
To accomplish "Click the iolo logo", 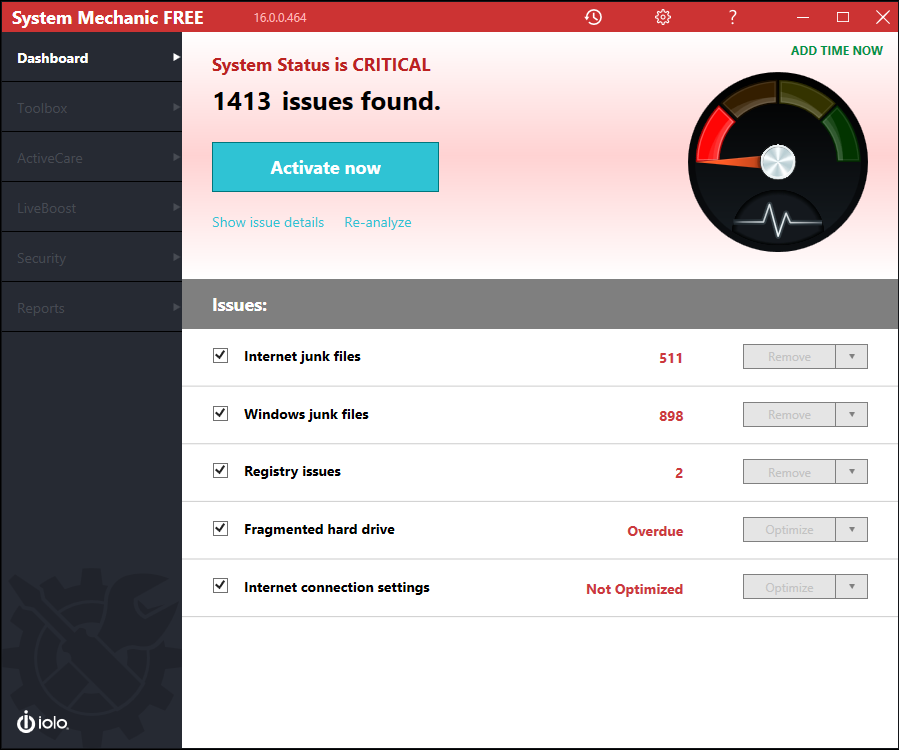I will 42,722.
